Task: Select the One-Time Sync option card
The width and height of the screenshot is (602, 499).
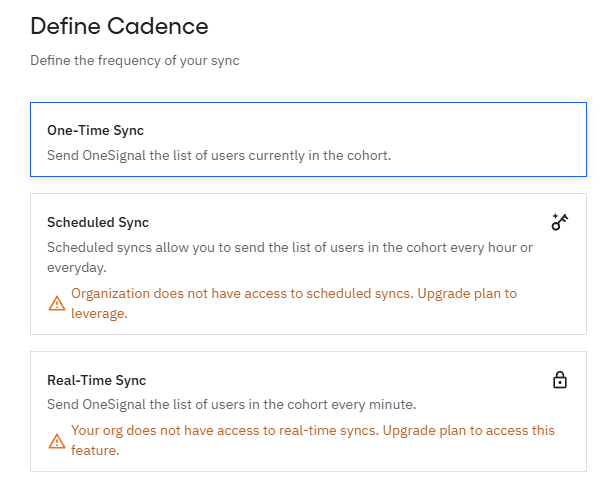Action: pyautogui.click(x=308, y=139)
